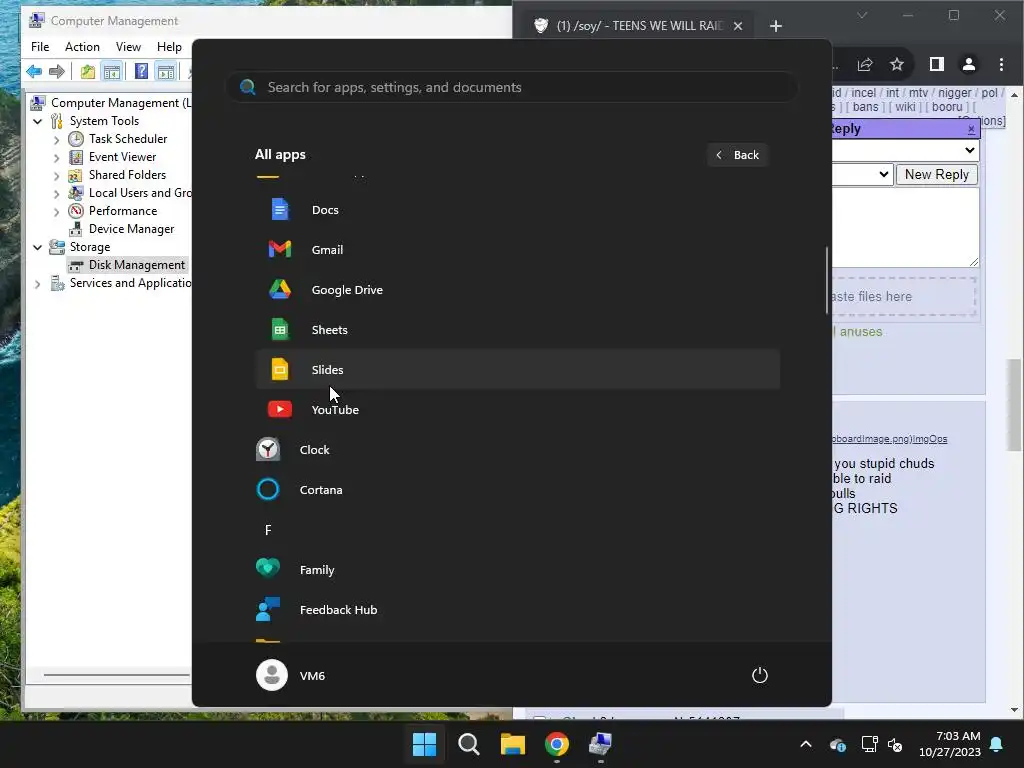Toggle Show/Hide Console Tree toolbar icon
1024x768 pixels.
point(112,71)
